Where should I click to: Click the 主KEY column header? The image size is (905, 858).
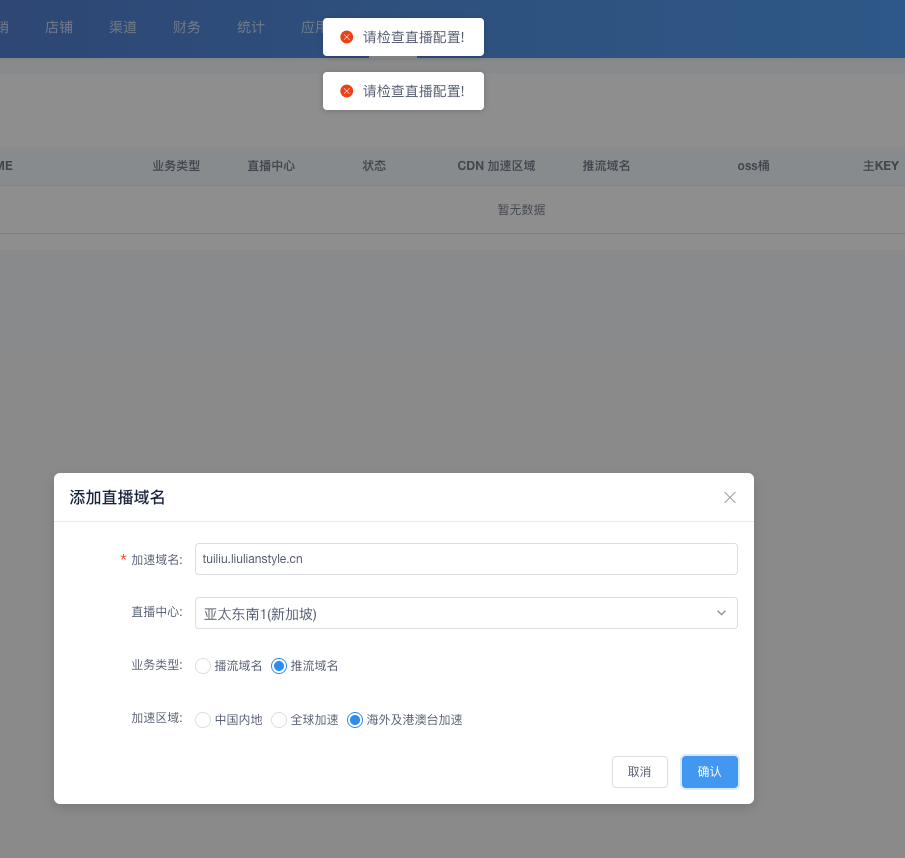coord(881,166)
